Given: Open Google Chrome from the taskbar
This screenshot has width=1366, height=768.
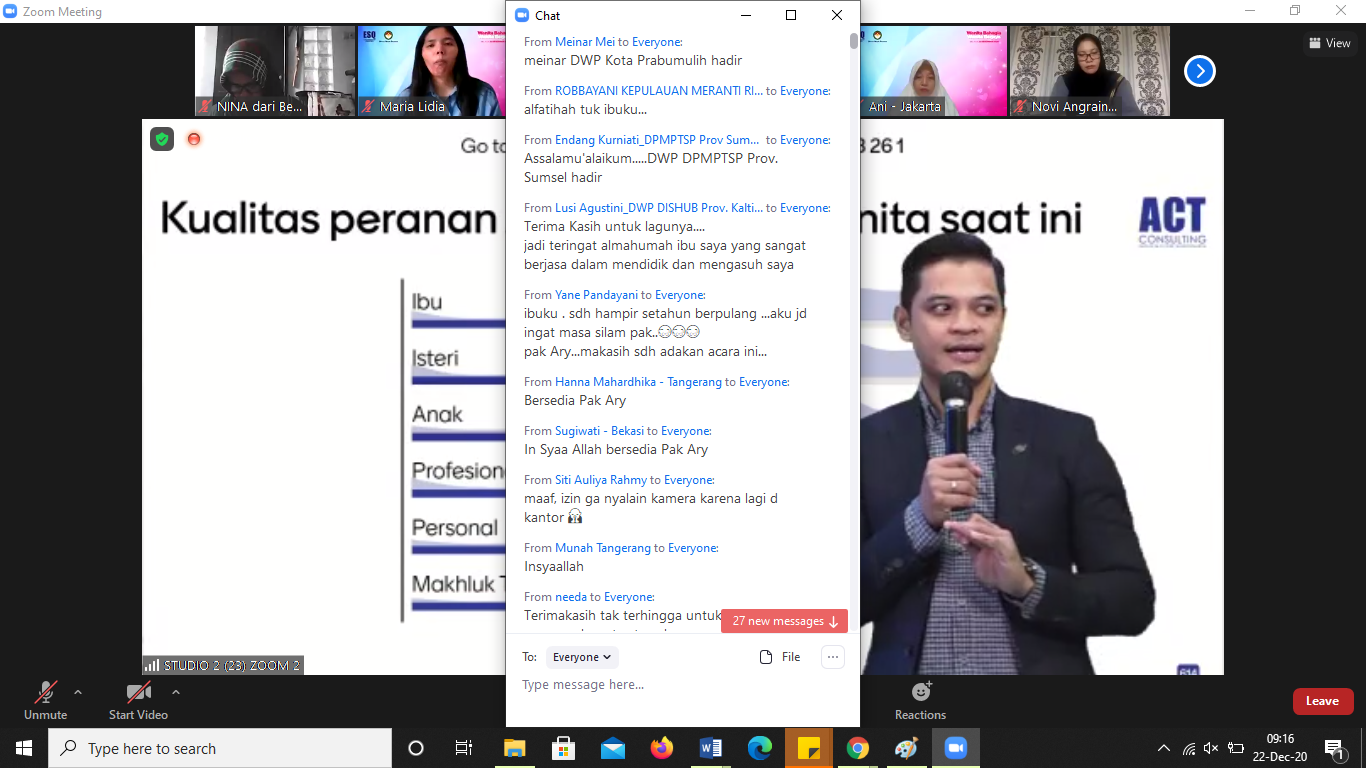Looking at the screenshot, I should coord(857,748).
